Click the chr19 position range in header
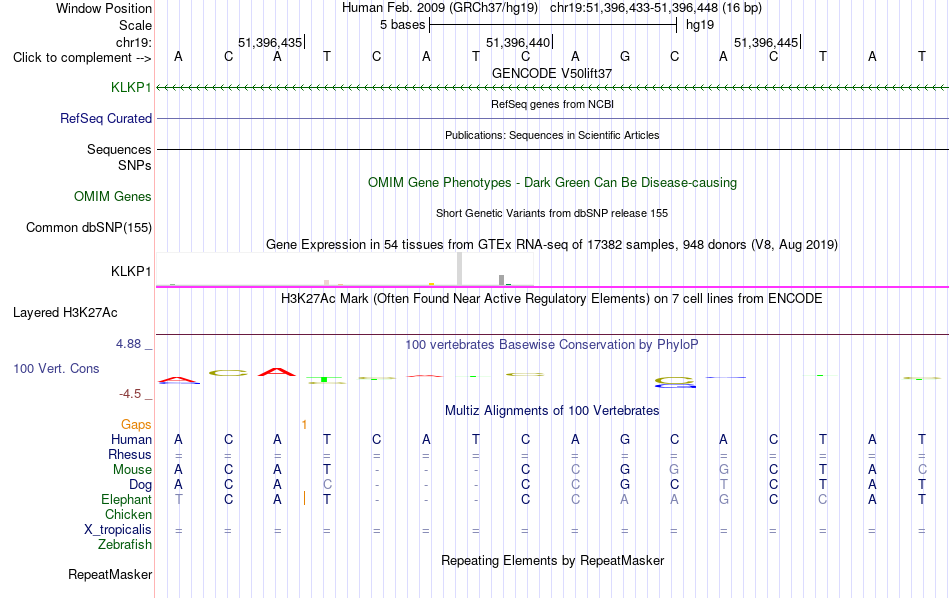950x598 pixels. tap(634, 8)
